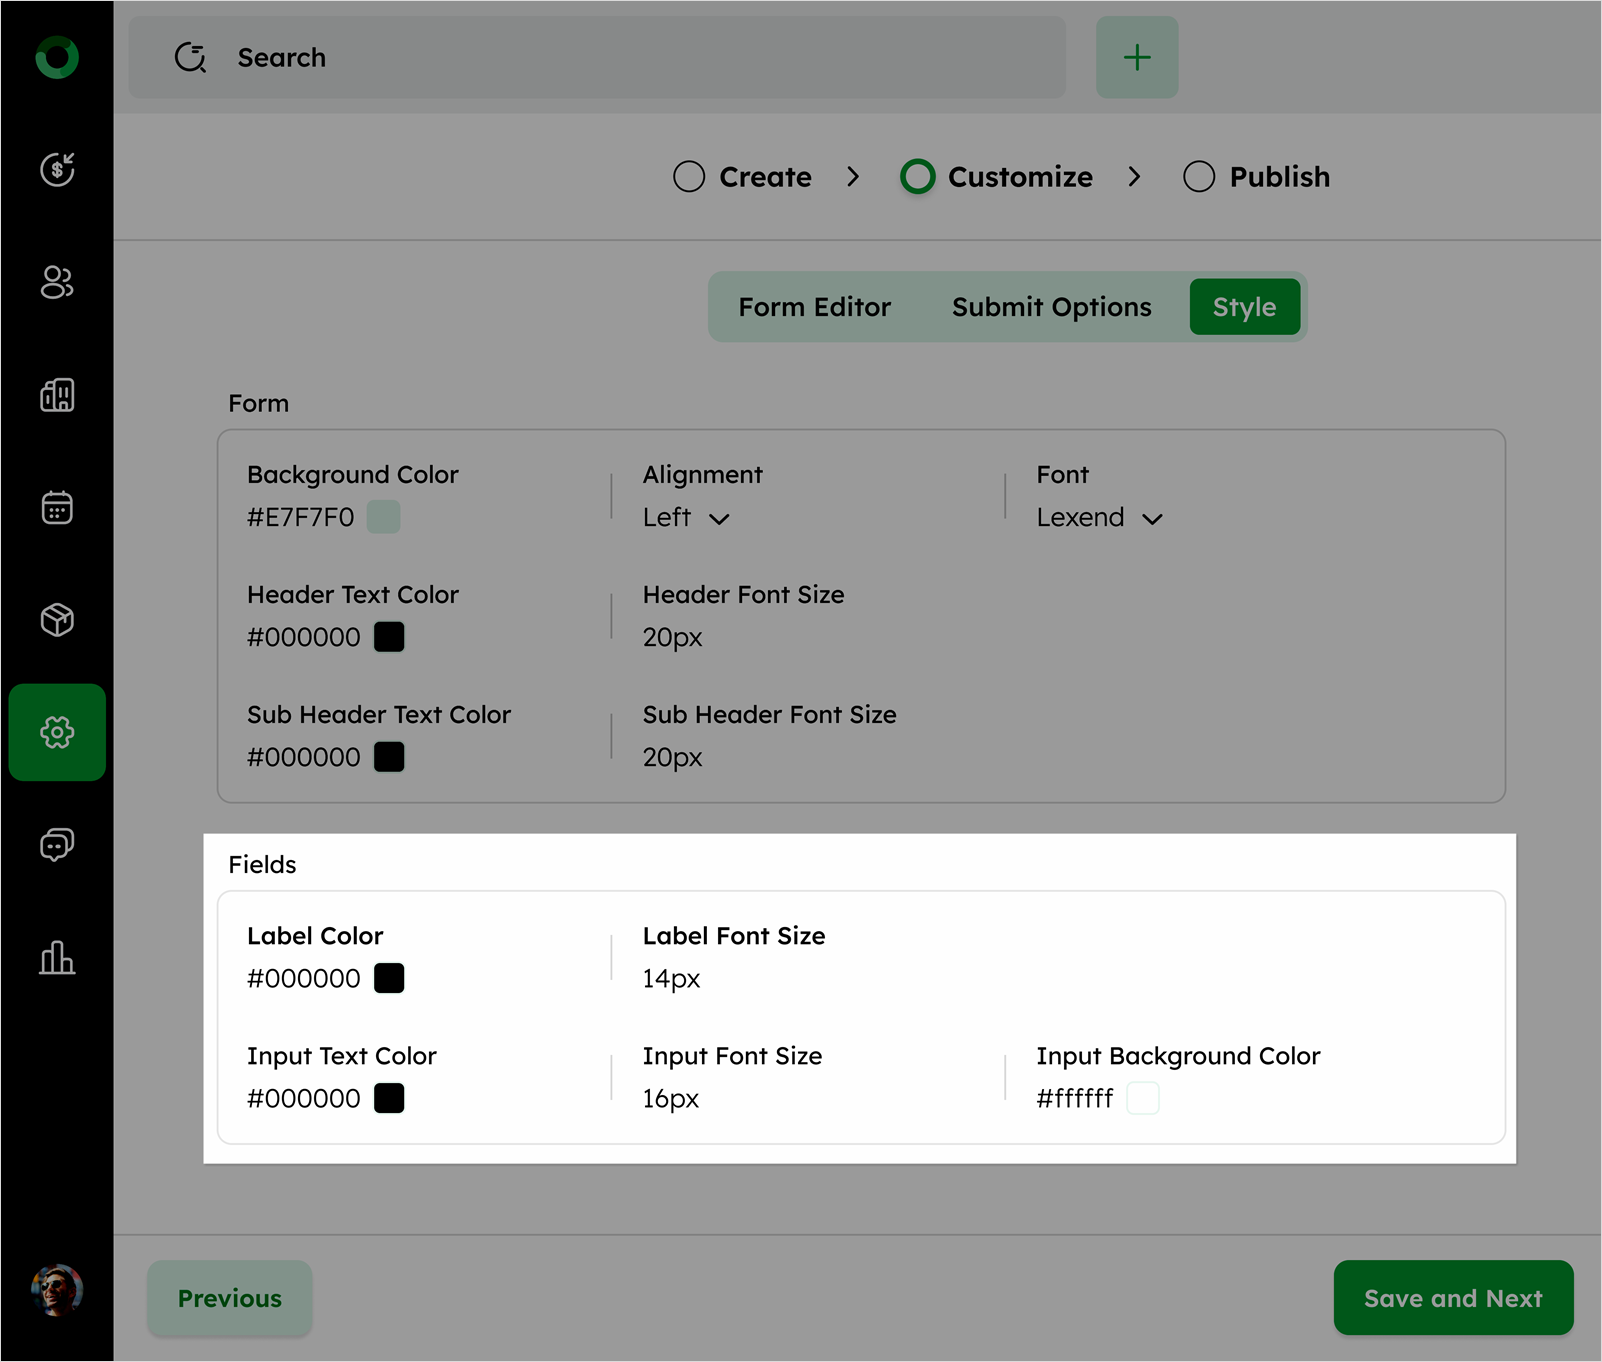This screenshot has height=1362, width=1602.
Task: Expand the Font Lexend dropdown
Action: (x=1099, y=518)
